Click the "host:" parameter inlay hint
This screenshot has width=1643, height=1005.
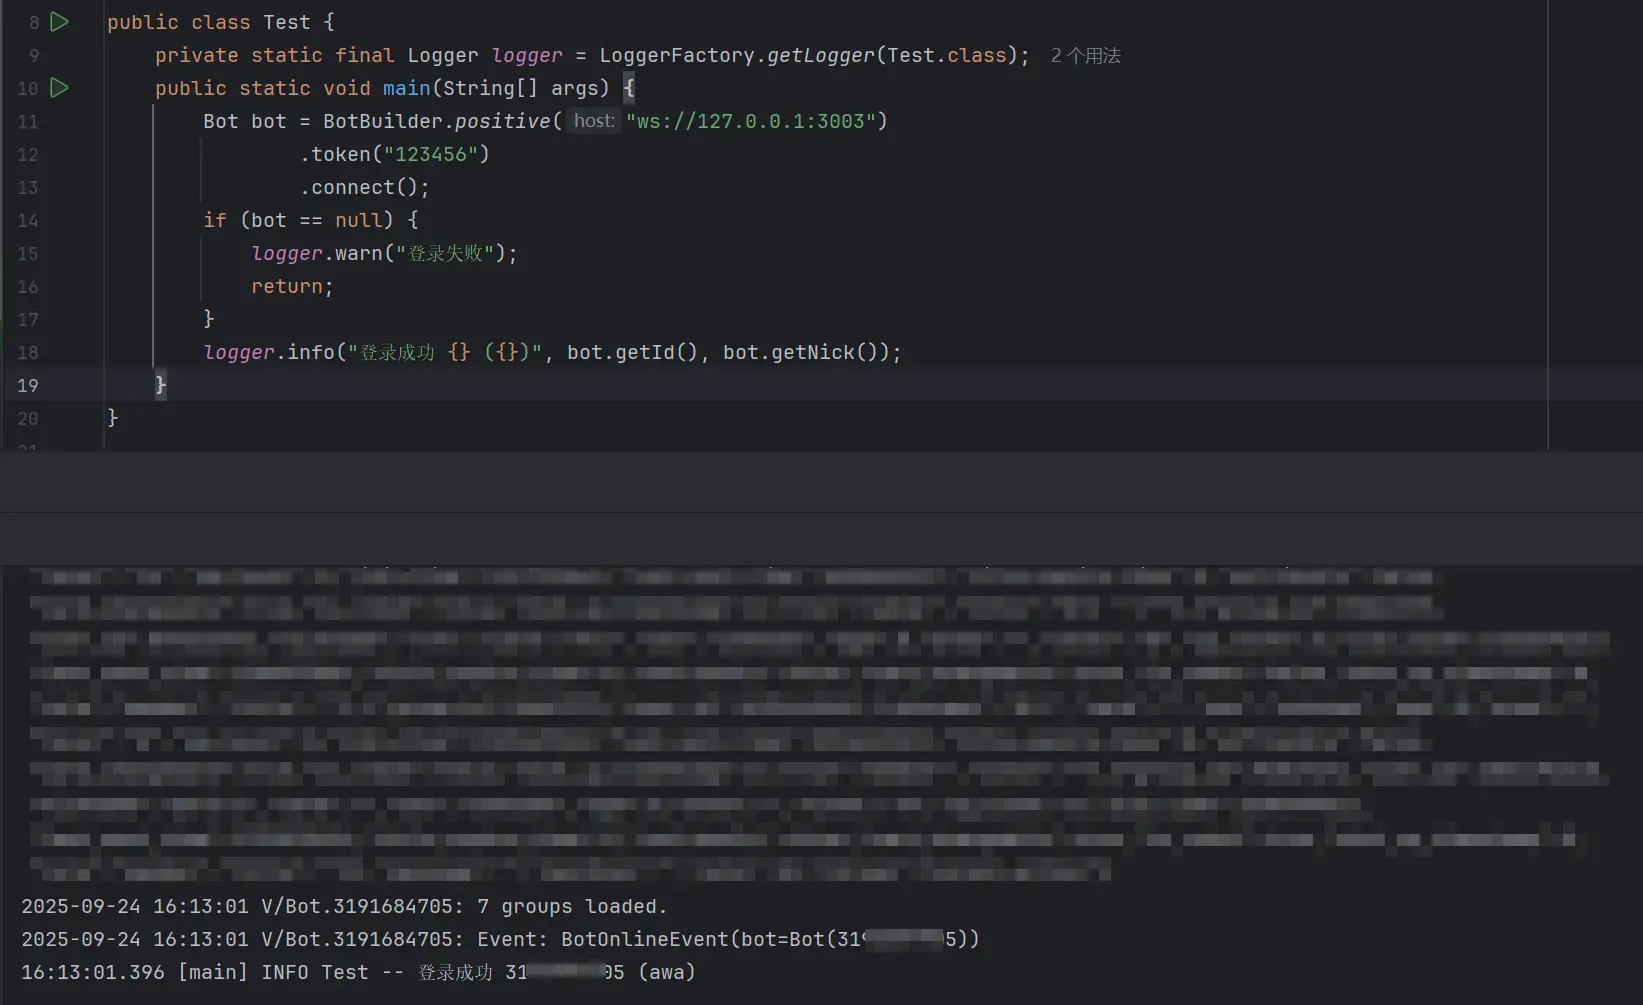click(594, 121)
